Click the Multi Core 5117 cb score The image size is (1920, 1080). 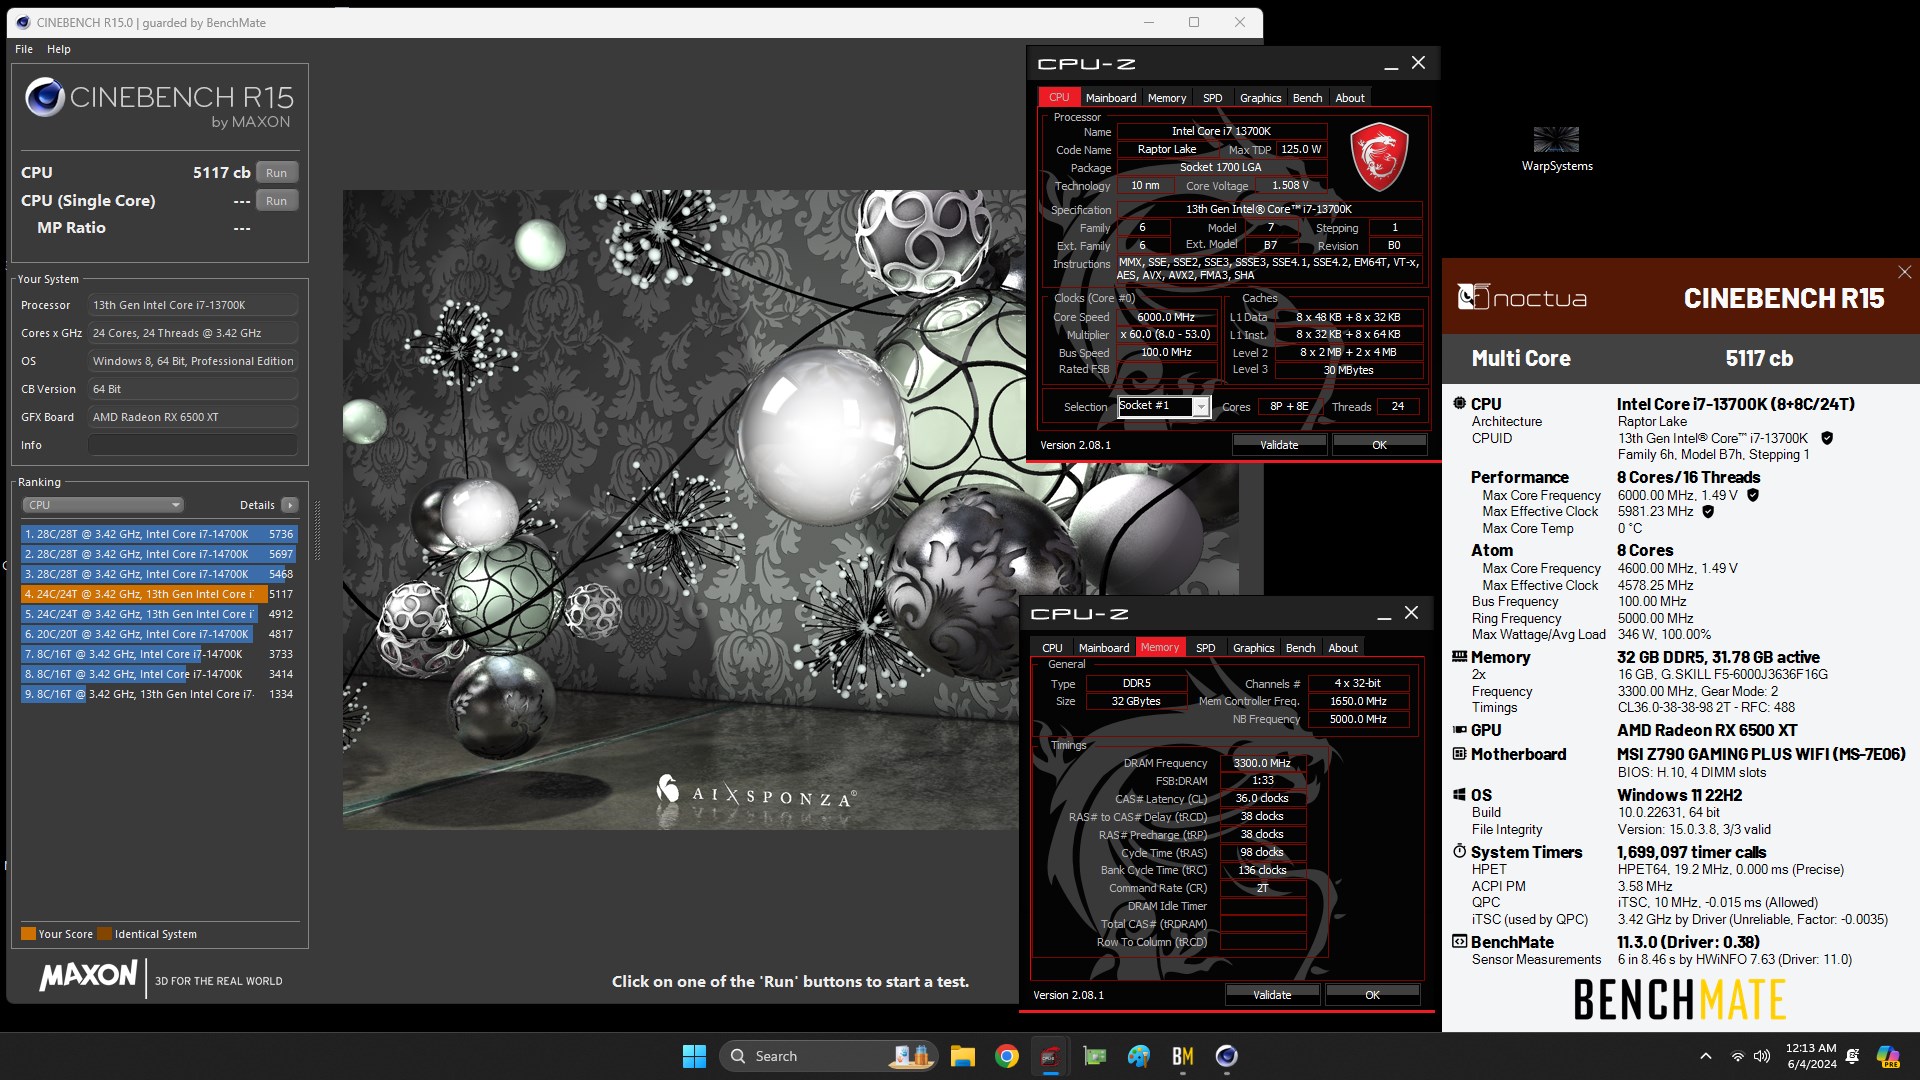(1759, 358)
